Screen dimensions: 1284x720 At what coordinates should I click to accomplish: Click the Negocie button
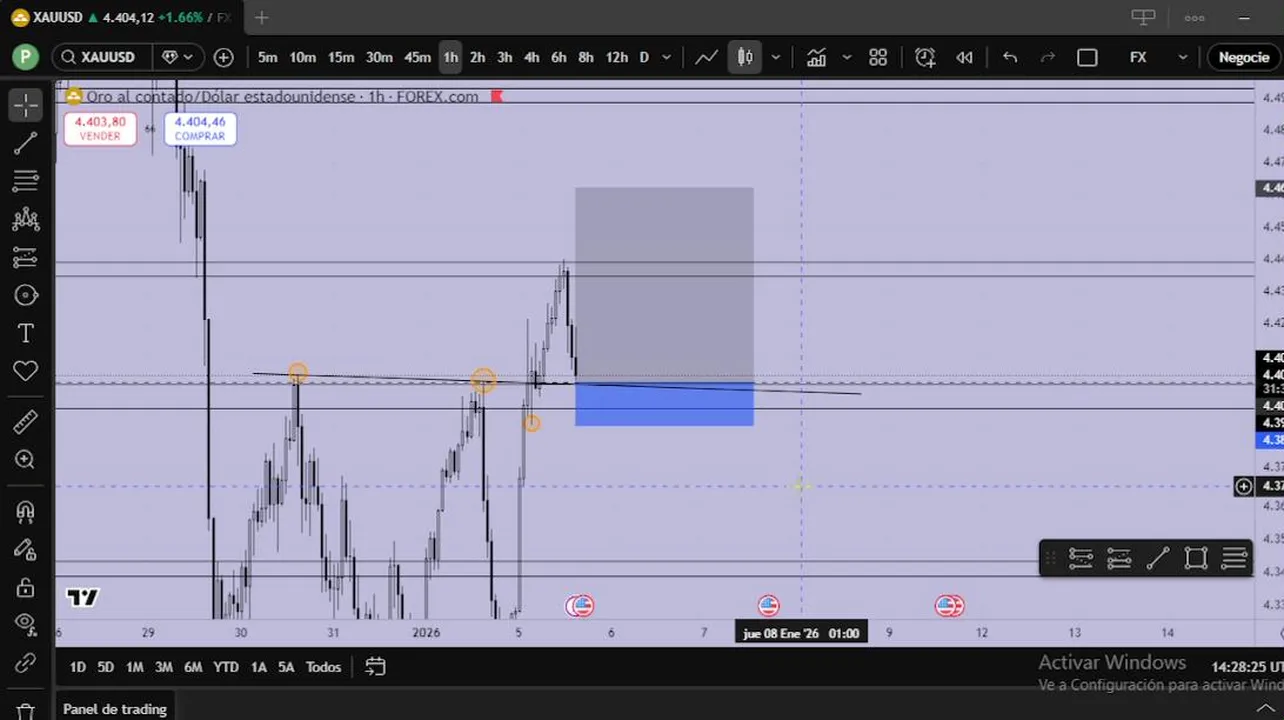1243,57
